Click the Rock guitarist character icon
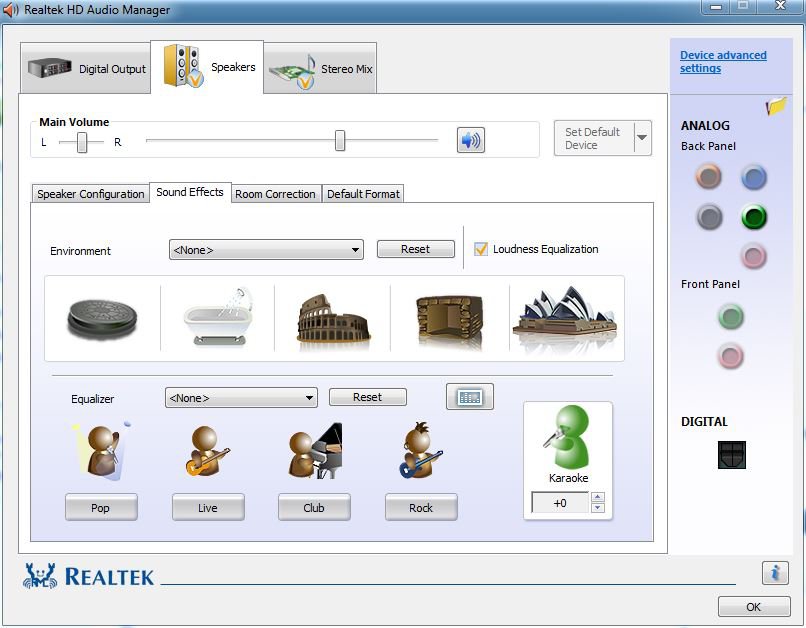 (420, 451)
